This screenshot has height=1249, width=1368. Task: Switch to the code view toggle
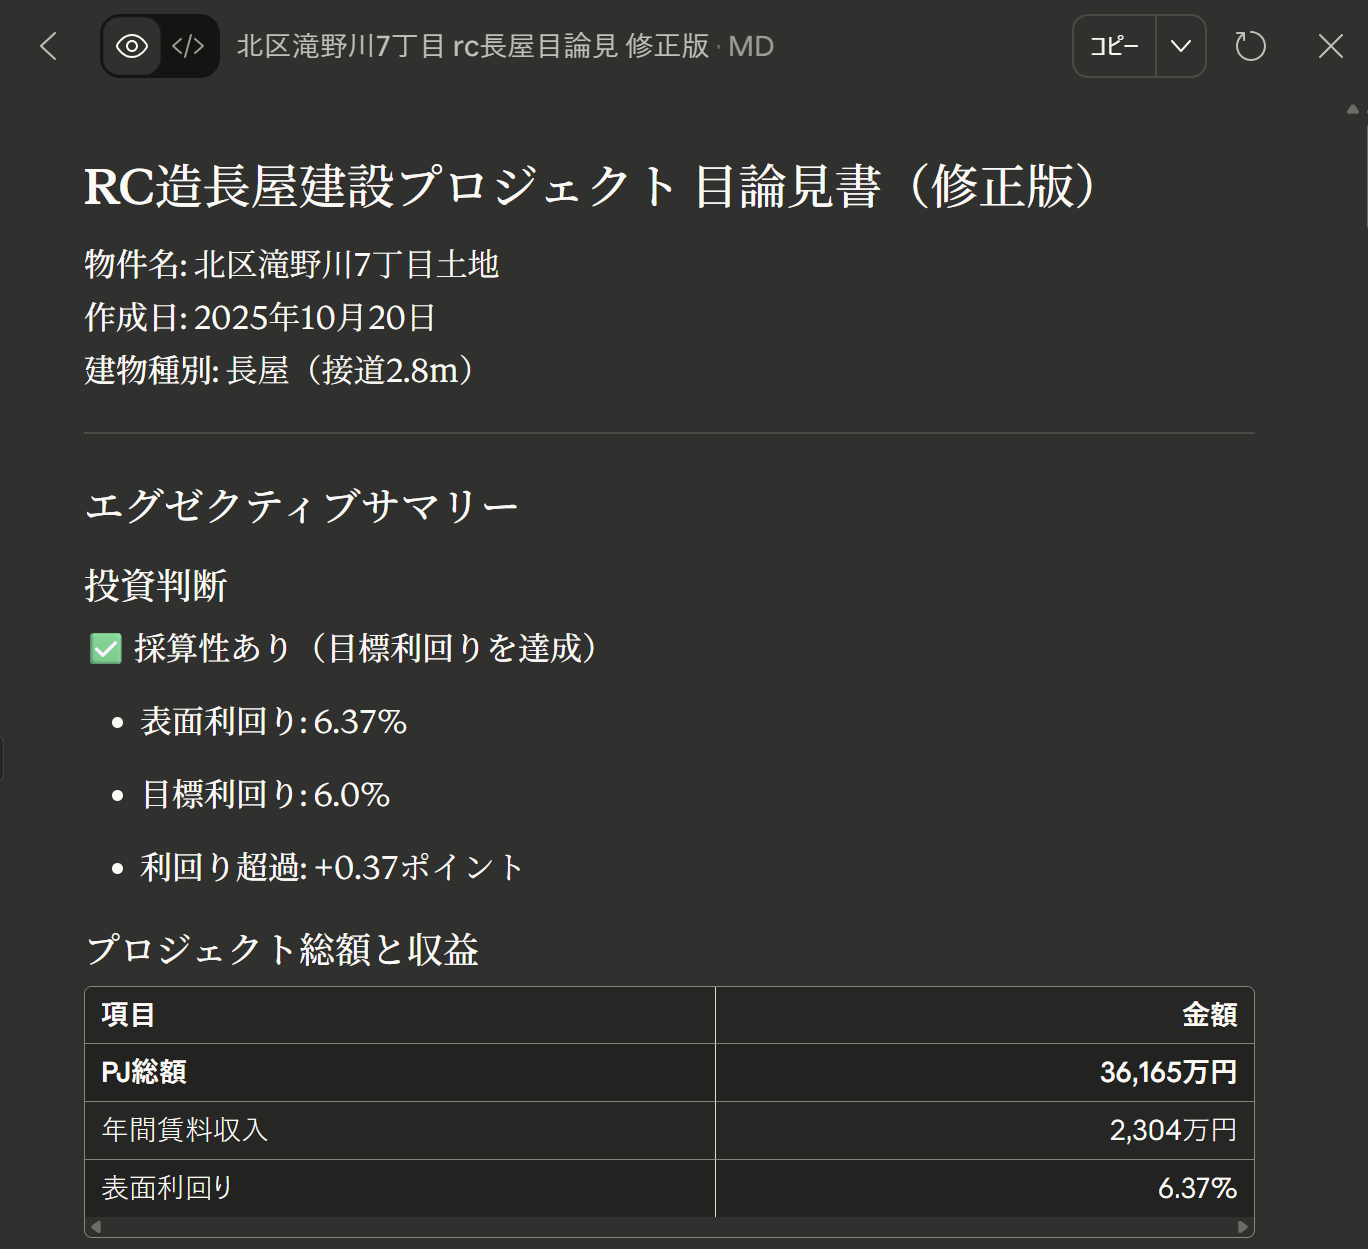tap(188, 46)
